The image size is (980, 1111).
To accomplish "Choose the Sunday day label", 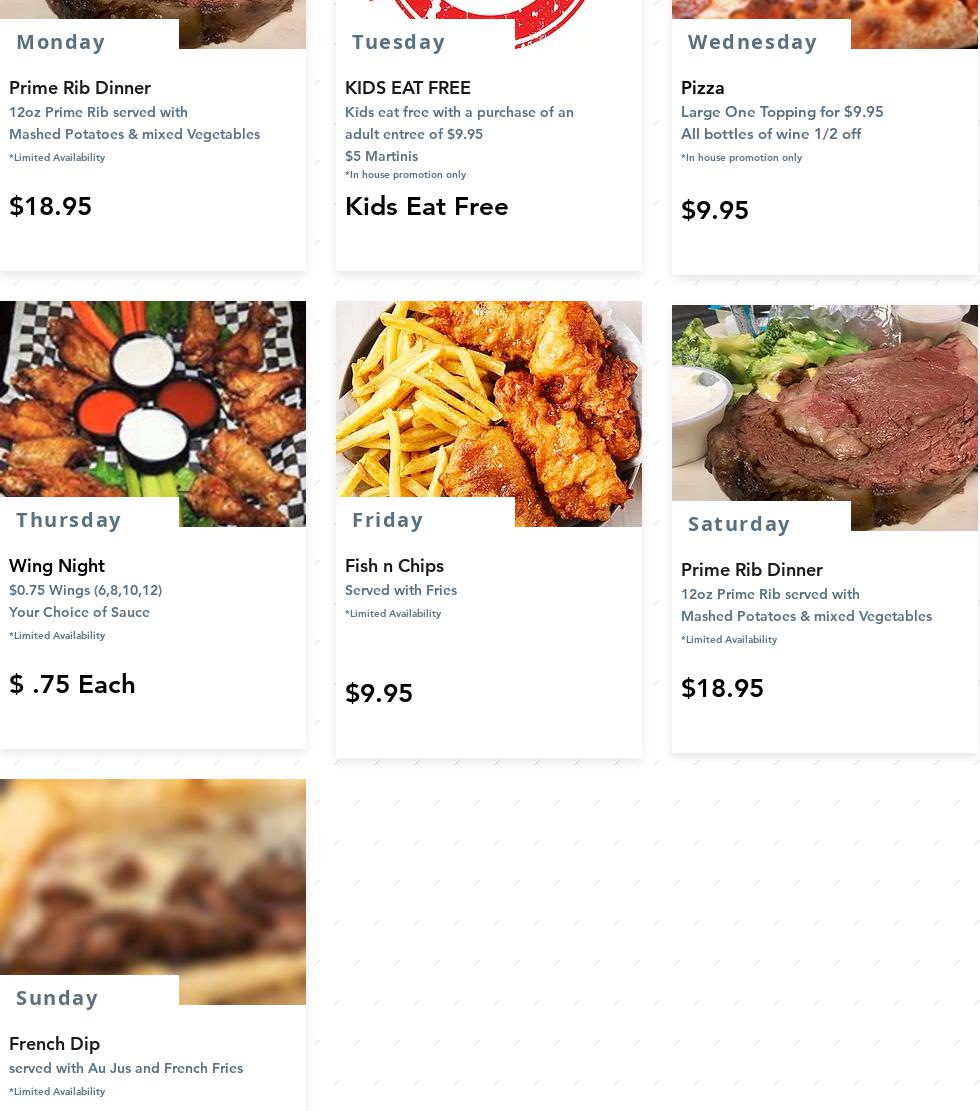I will (57, 998).
